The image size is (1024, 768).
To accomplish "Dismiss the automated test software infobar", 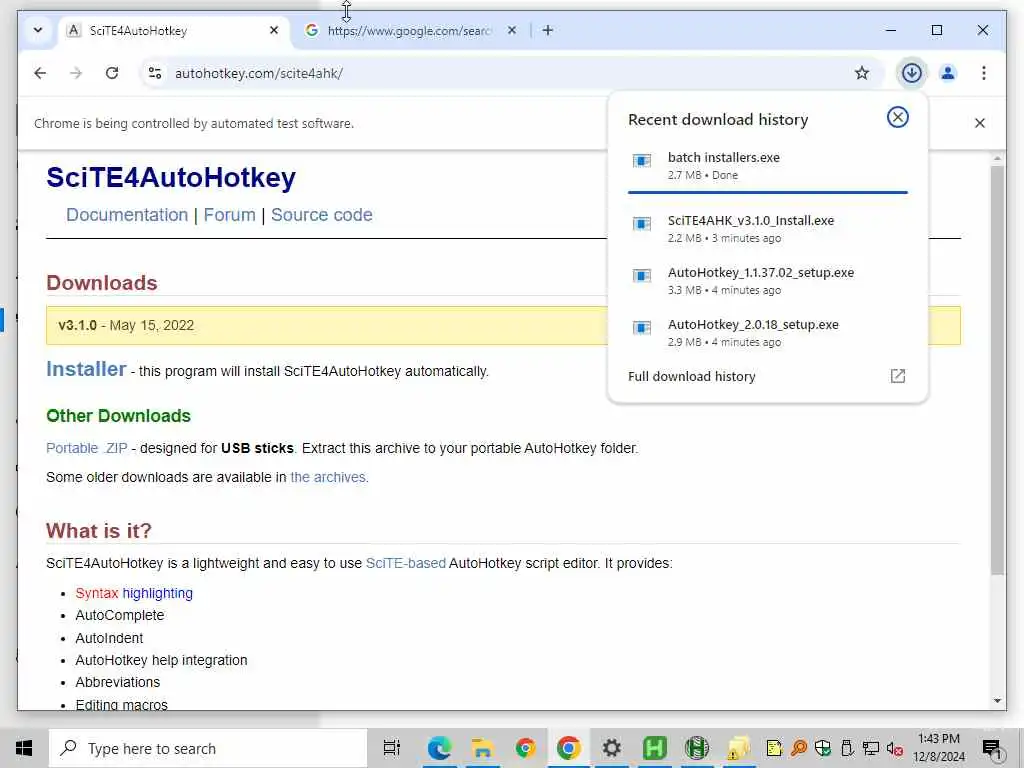I will 980,123.
